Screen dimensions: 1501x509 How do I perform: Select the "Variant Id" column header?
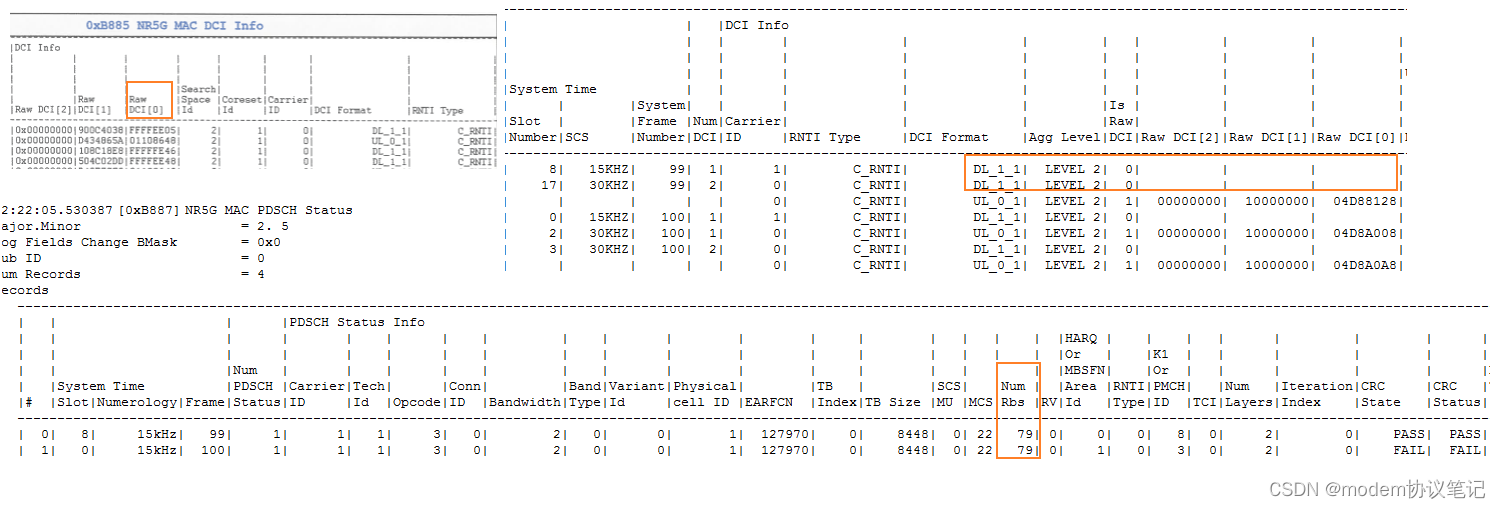point(637,394)
